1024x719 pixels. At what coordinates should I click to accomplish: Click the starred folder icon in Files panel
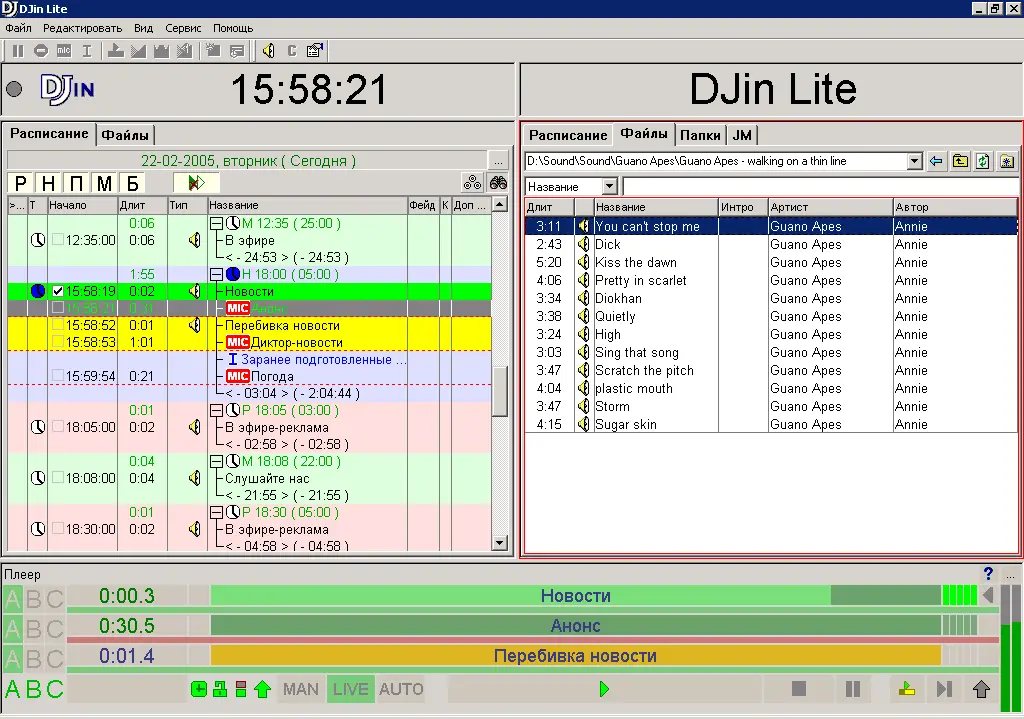(1007, 161)
